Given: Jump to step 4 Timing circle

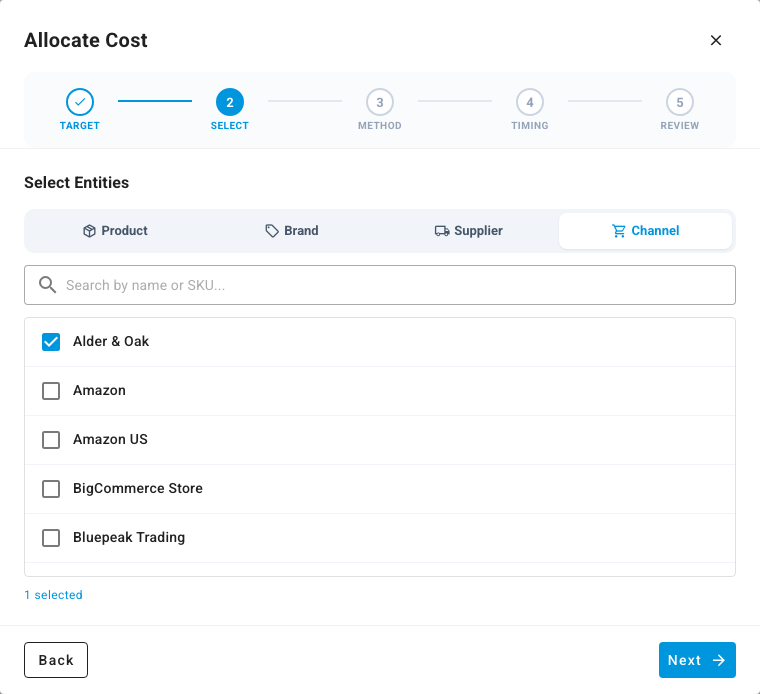Looking at the screenshot, I should click(530, 102).
